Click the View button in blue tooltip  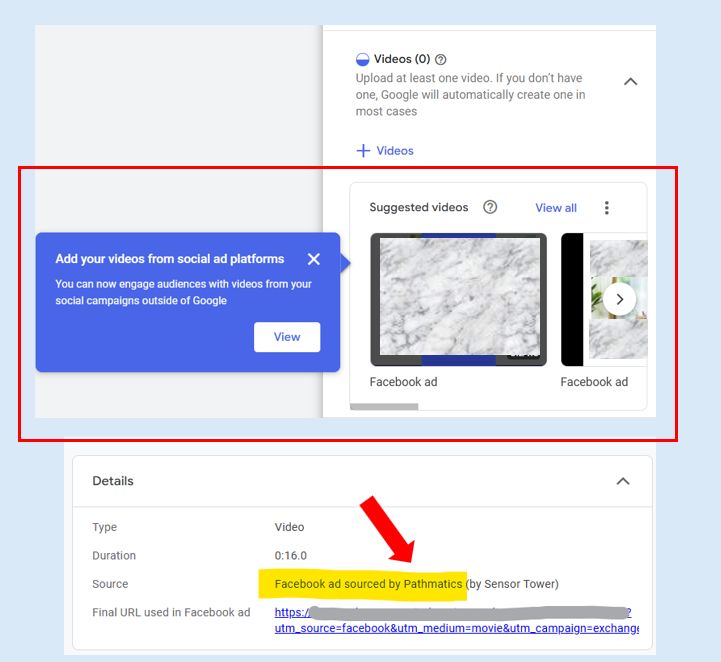[x=287, y=337]
